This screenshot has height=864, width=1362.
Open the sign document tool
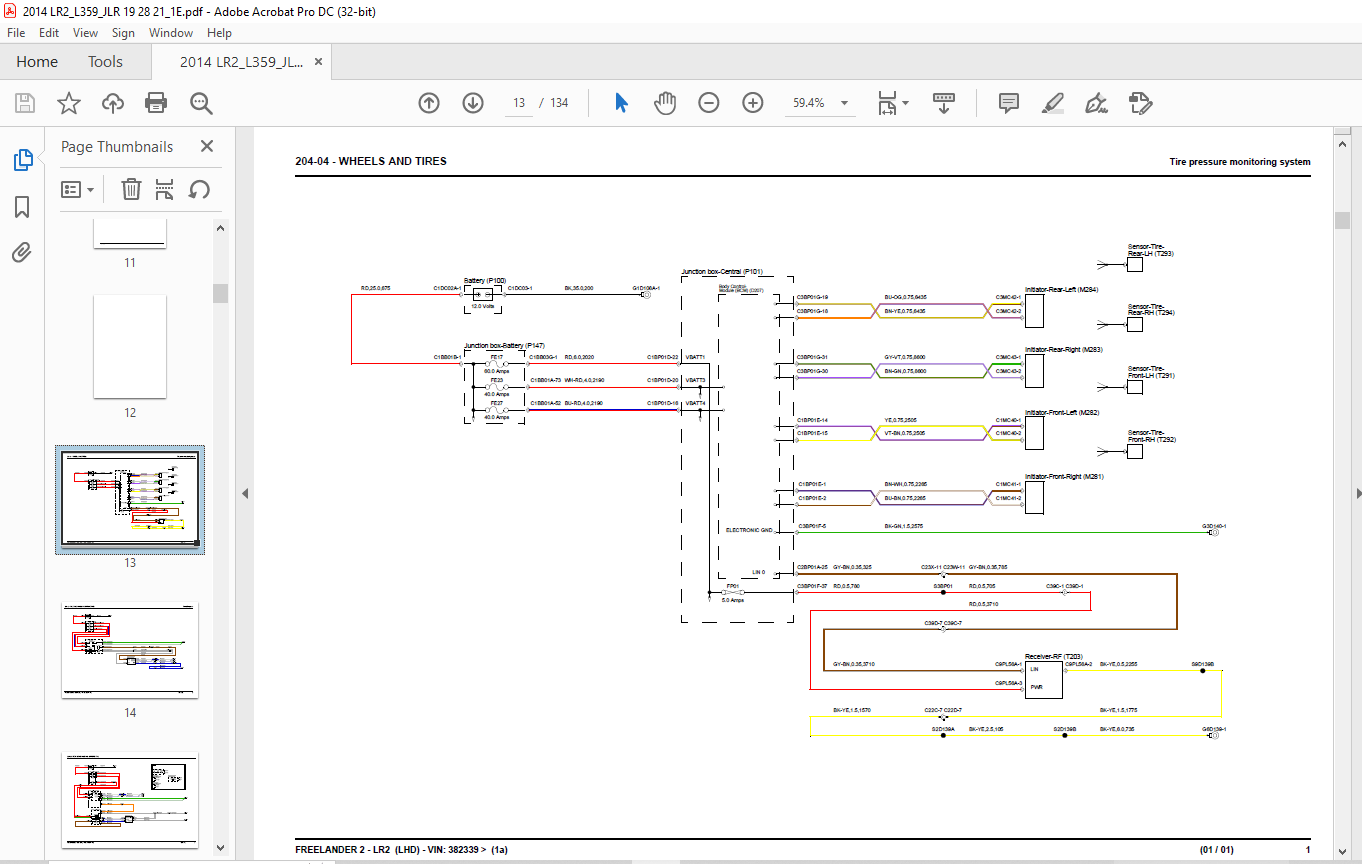[x=1096, y=103]
